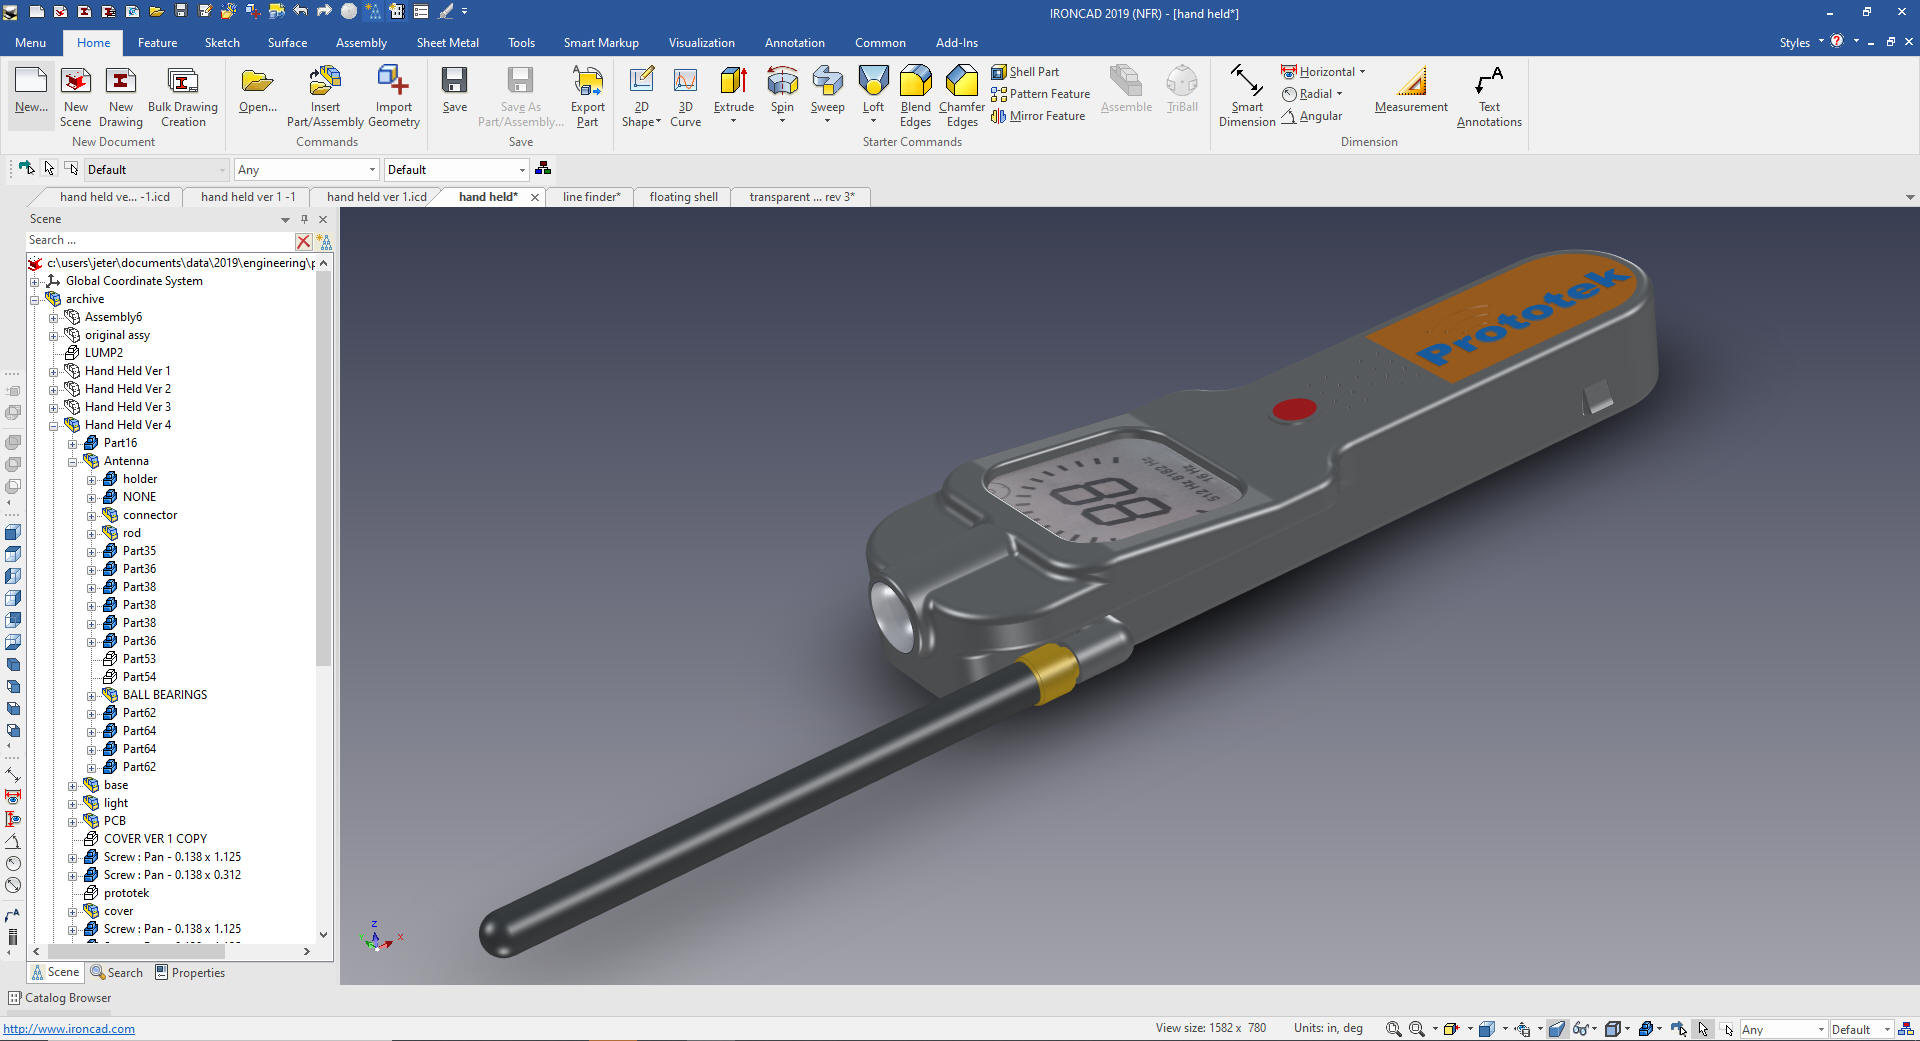Select the Extrude tool
The image size is (1920, 1041).
733,92
